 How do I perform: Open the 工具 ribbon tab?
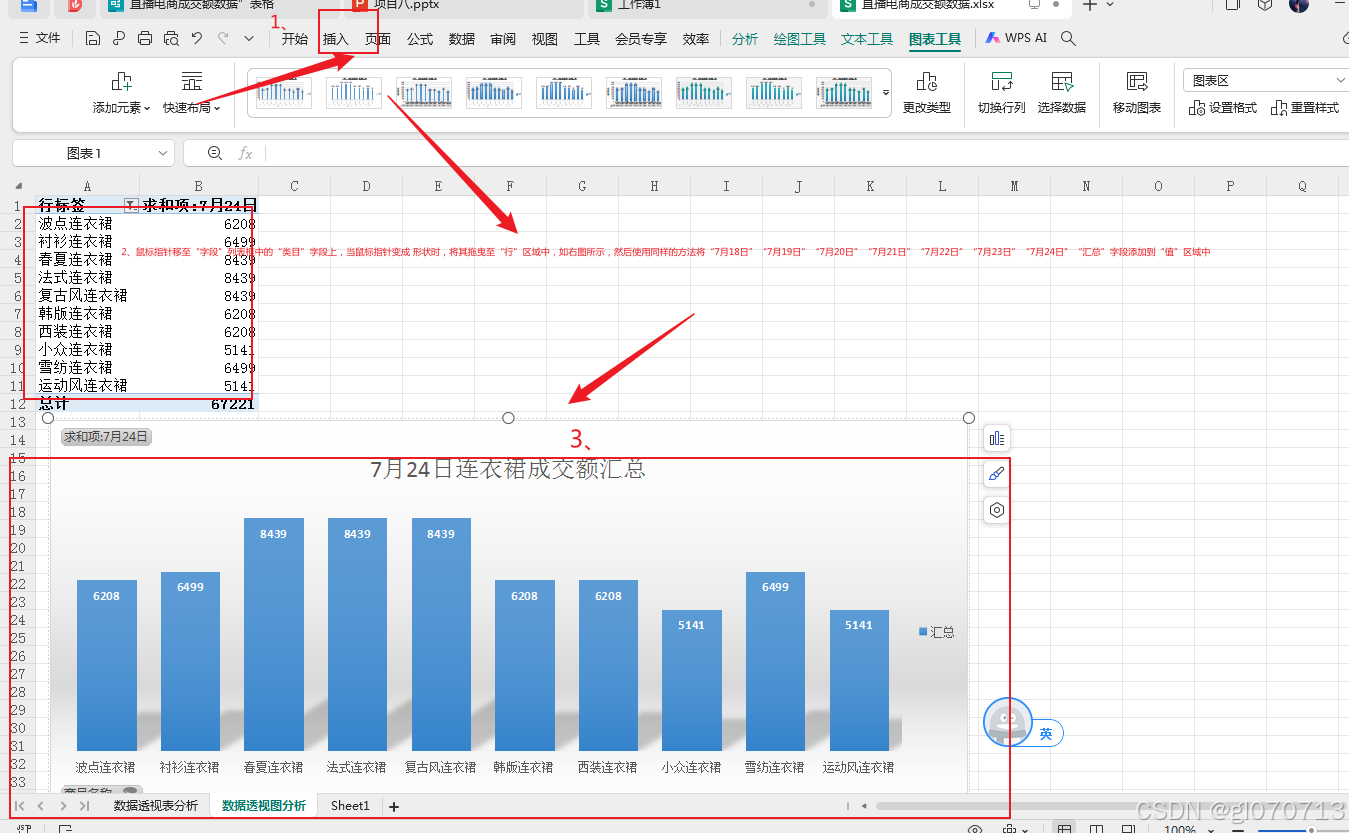587,39
